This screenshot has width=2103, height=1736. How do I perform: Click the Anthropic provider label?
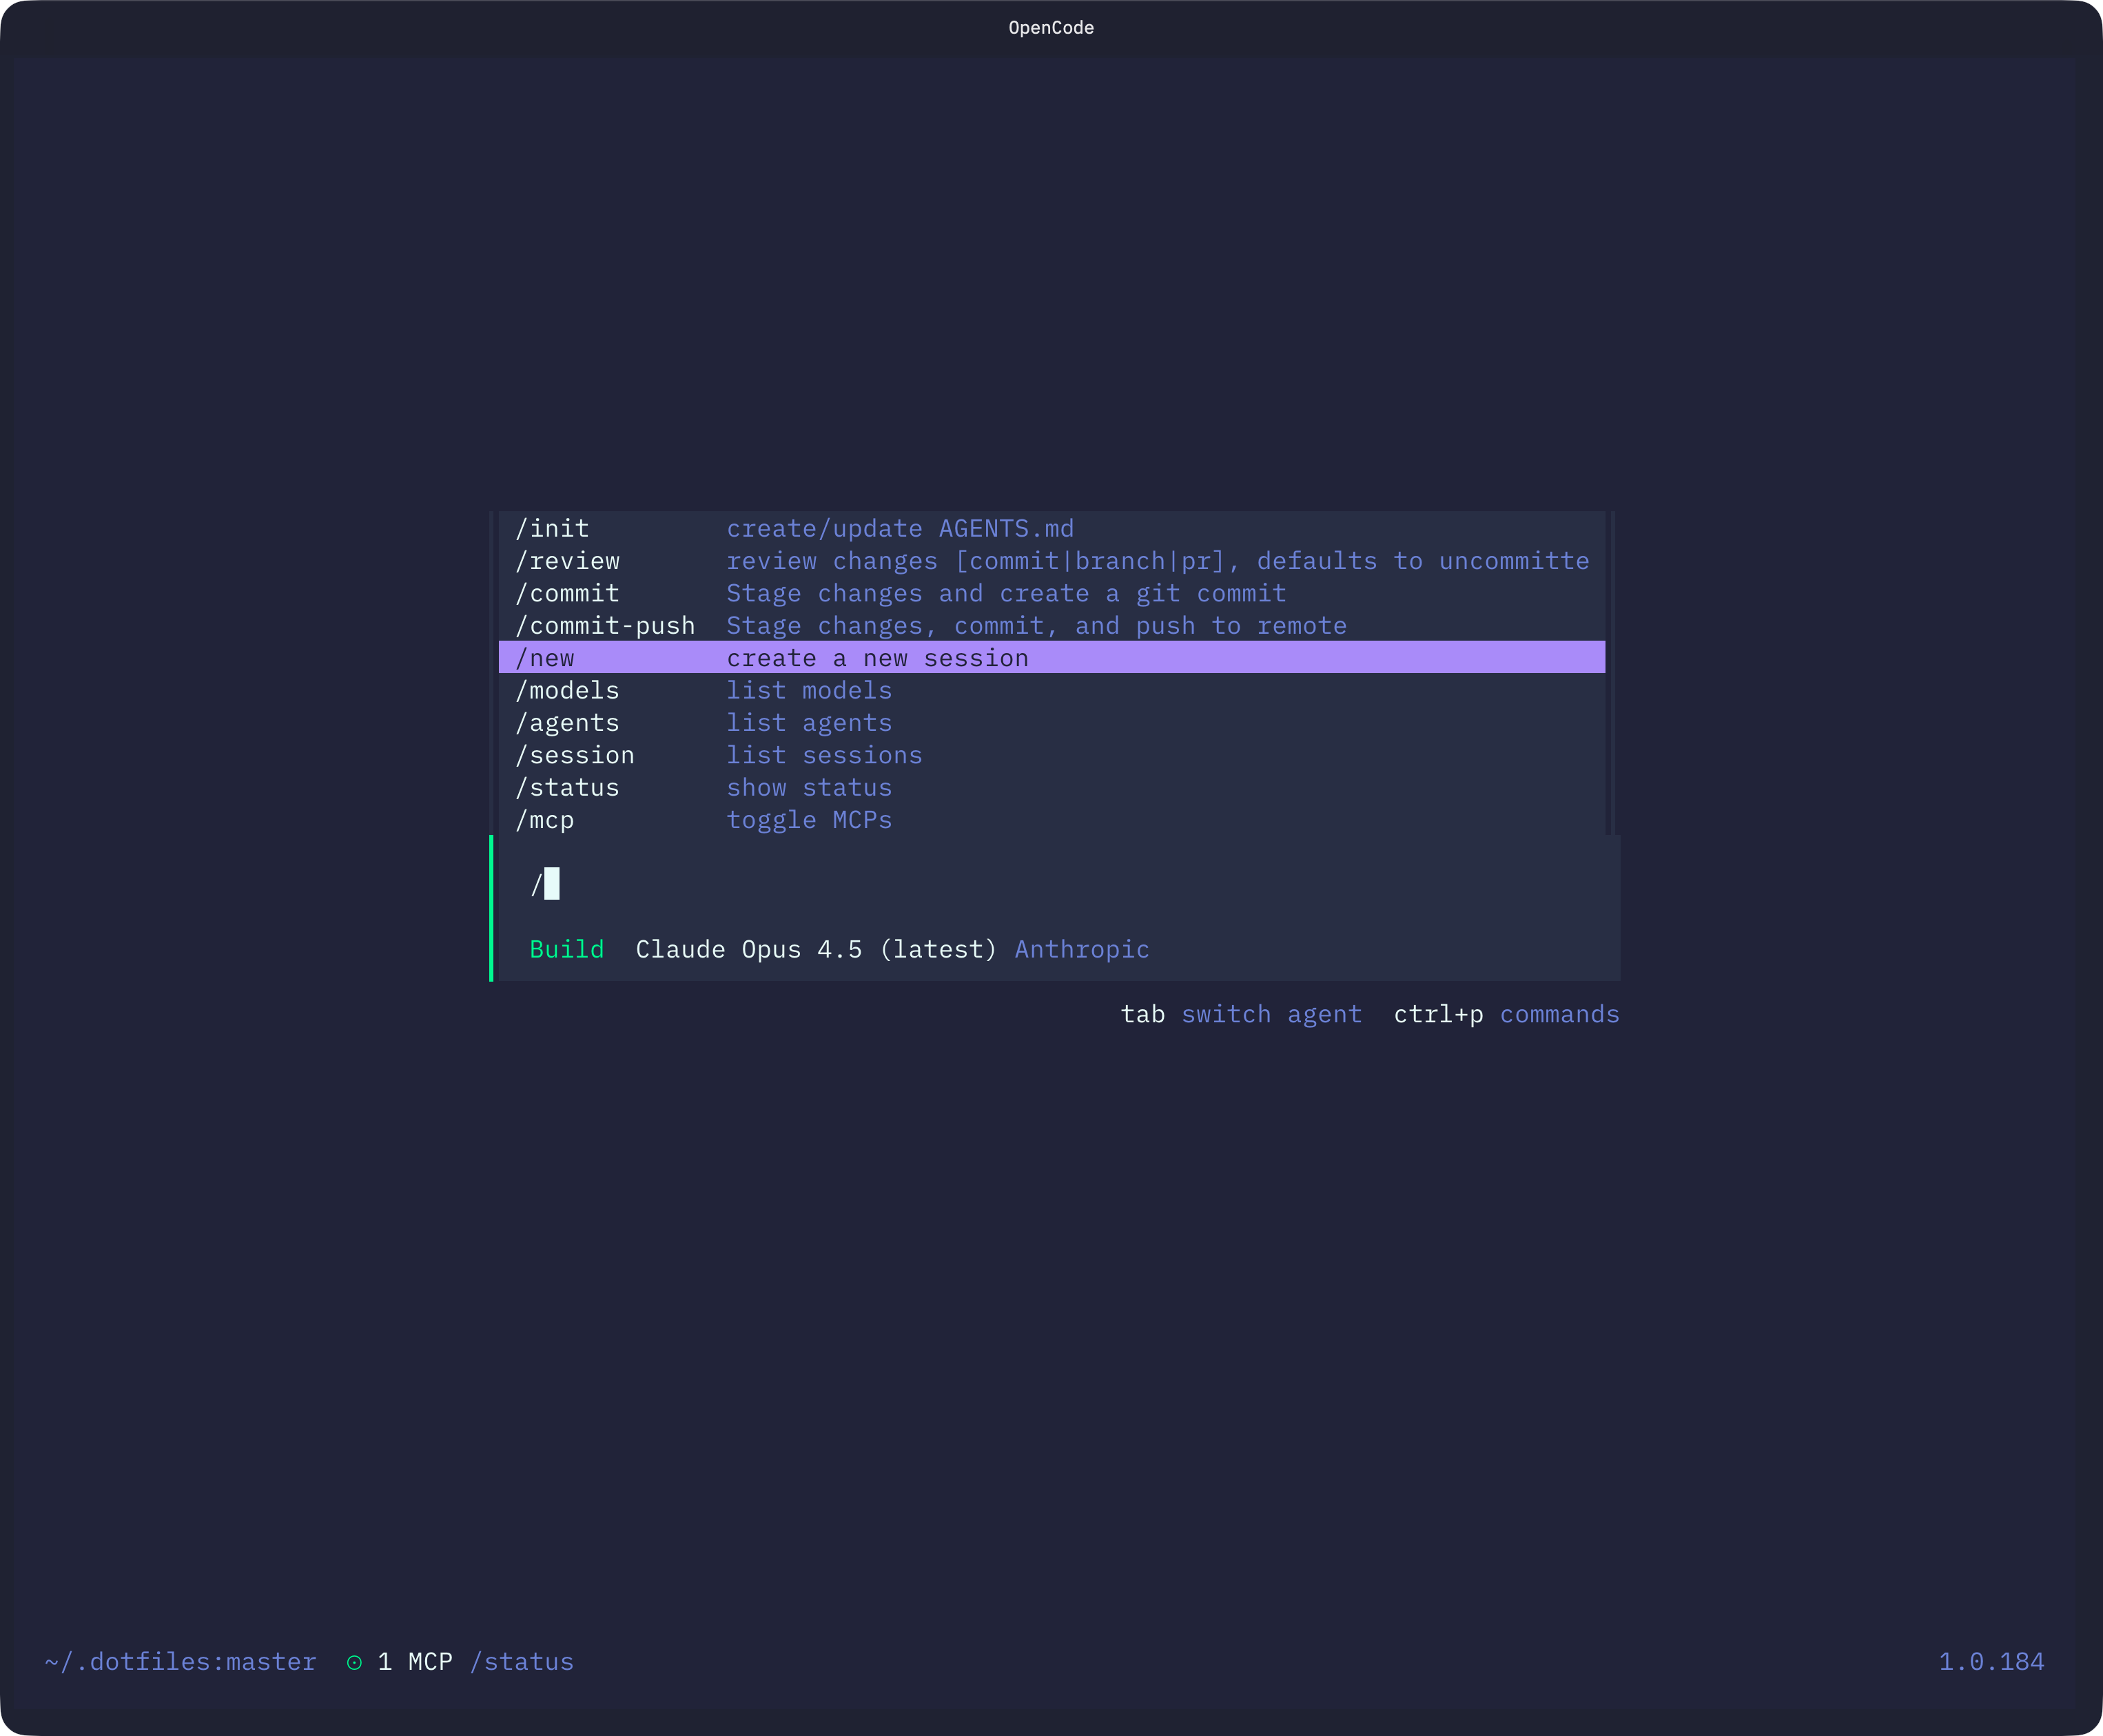click(1081, 949)
